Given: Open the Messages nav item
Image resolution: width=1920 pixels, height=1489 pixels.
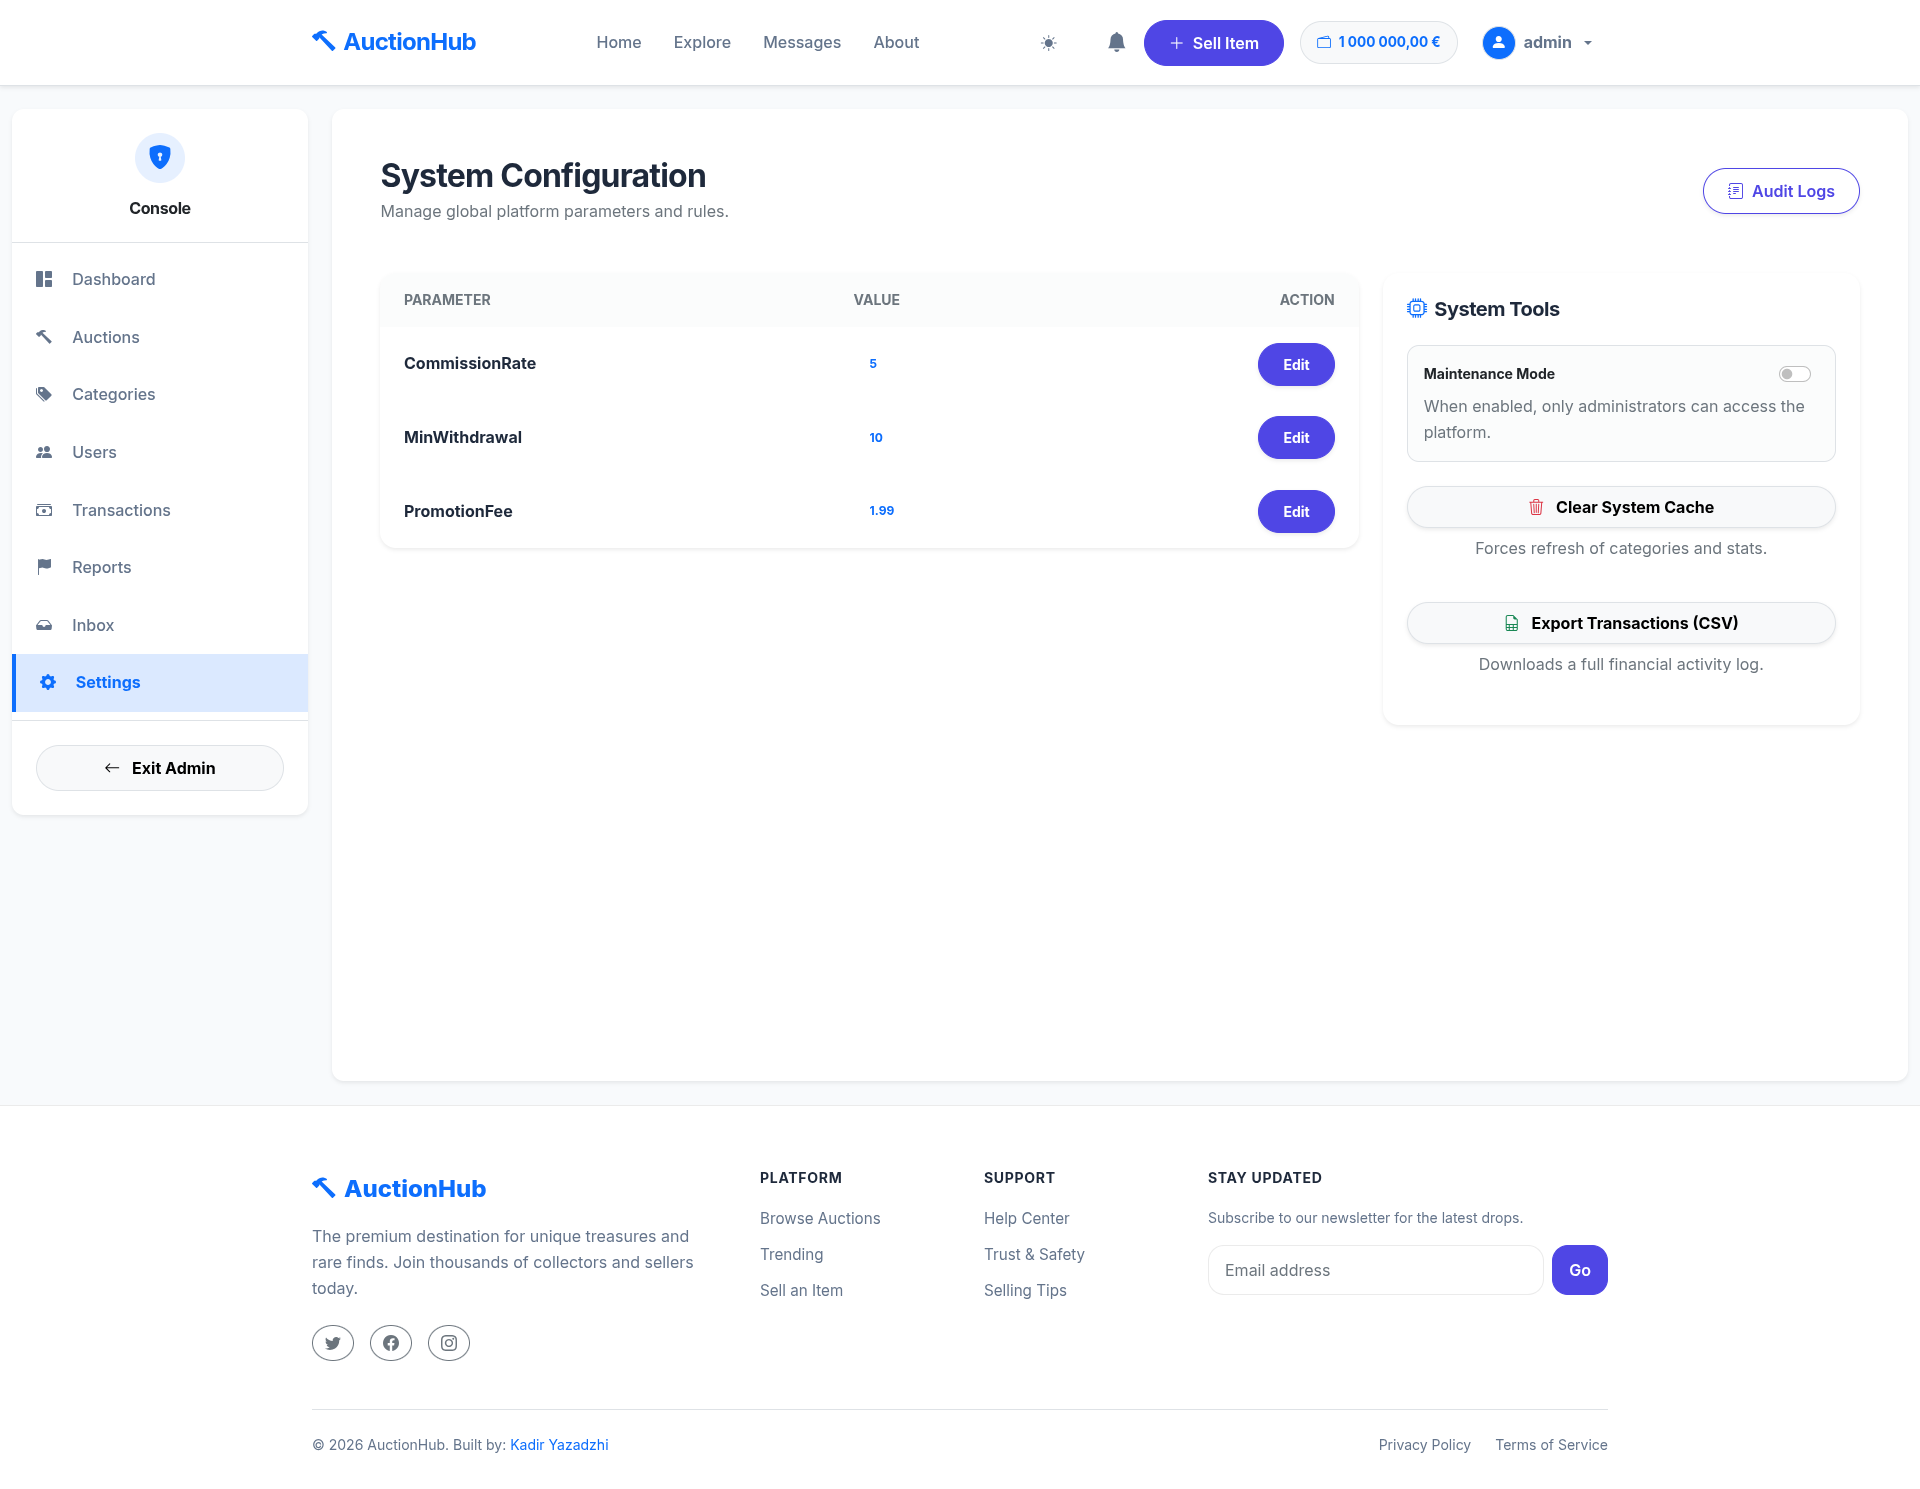Looking at the screenshot, I should pos(802,42).
